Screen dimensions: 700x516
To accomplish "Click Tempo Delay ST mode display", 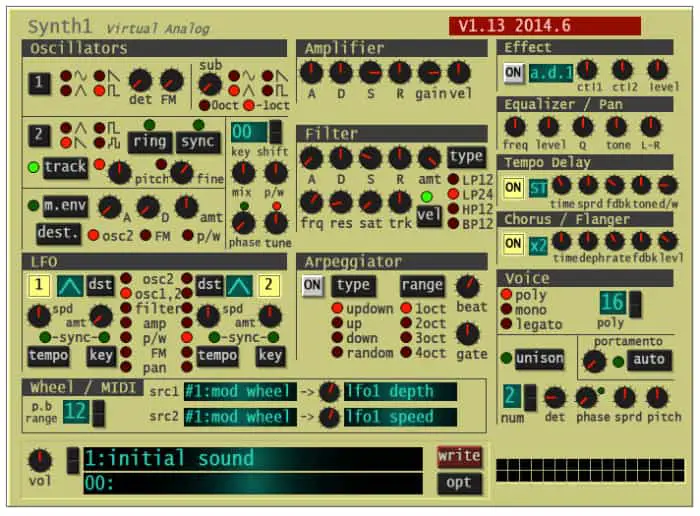I will (538, 188).
